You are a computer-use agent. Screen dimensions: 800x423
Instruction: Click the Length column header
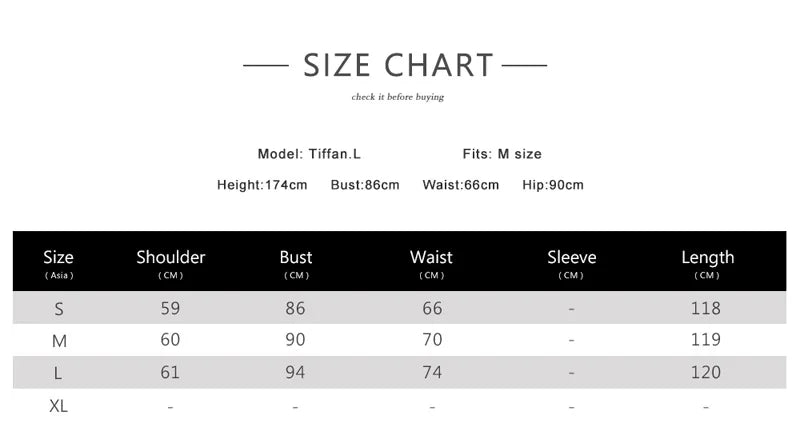pyautogui.click(x=708, y=263)
